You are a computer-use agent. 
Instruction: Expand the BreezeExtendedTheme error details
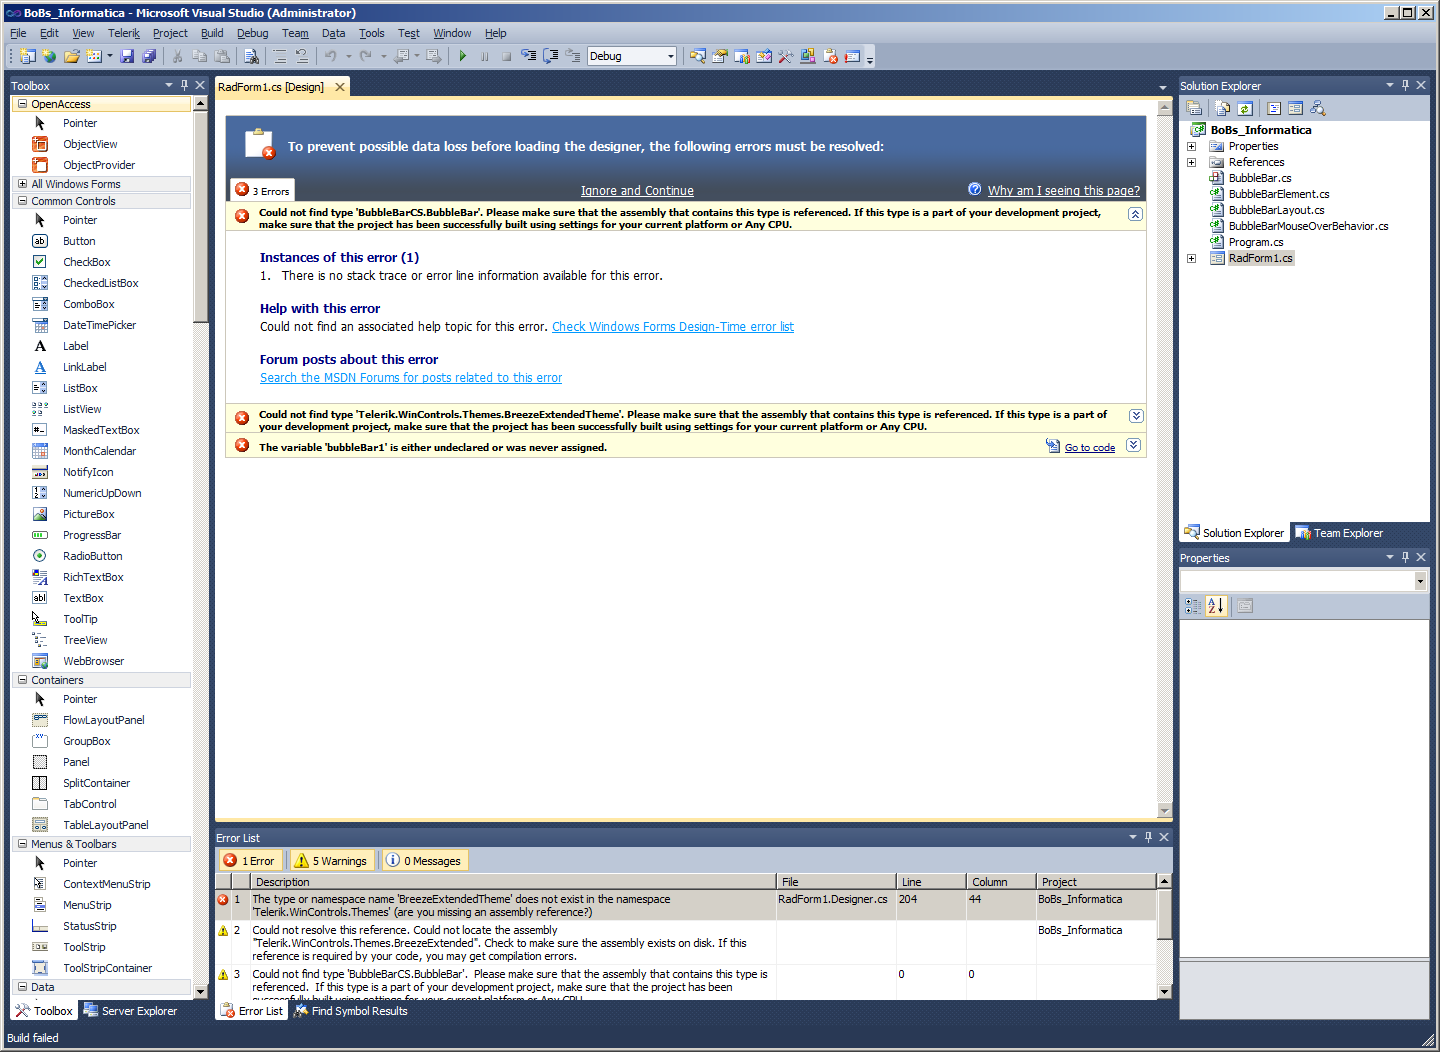pos(1136,416)
